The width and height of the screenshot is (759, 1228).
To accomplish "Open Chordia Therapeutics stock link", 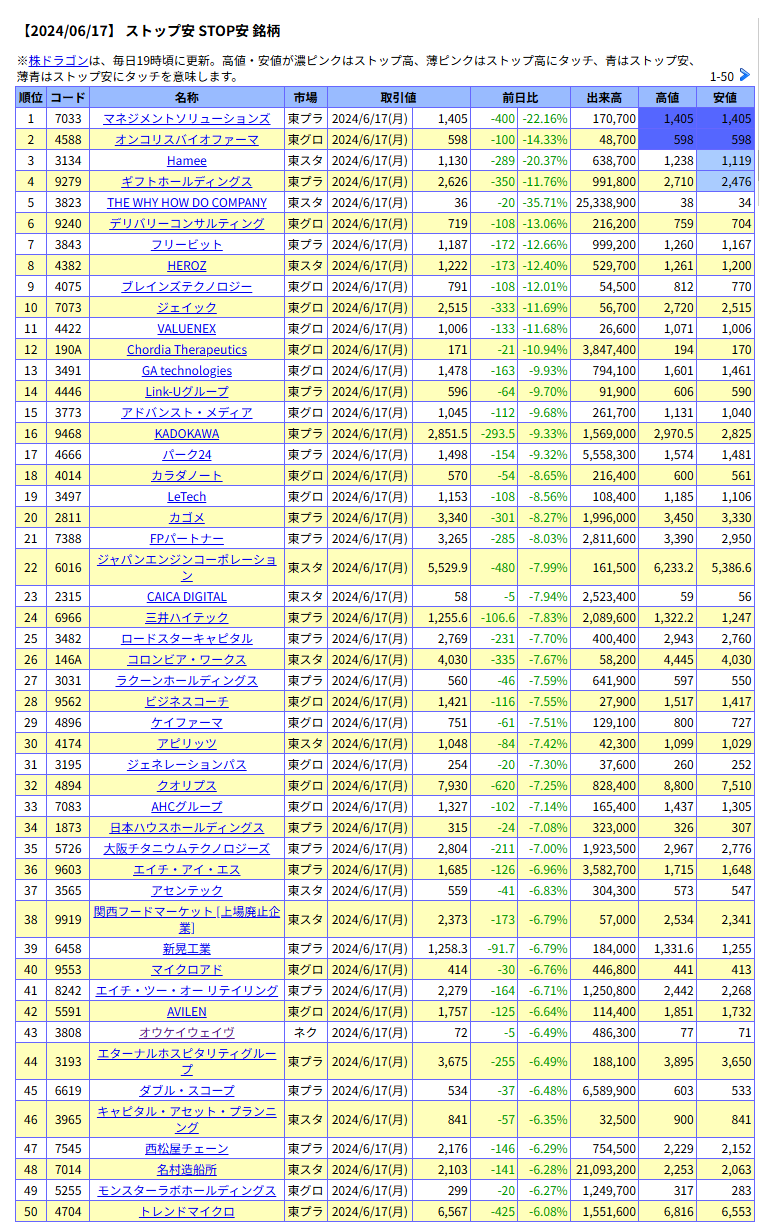I will pyautogui.click(x=187, y=349).
